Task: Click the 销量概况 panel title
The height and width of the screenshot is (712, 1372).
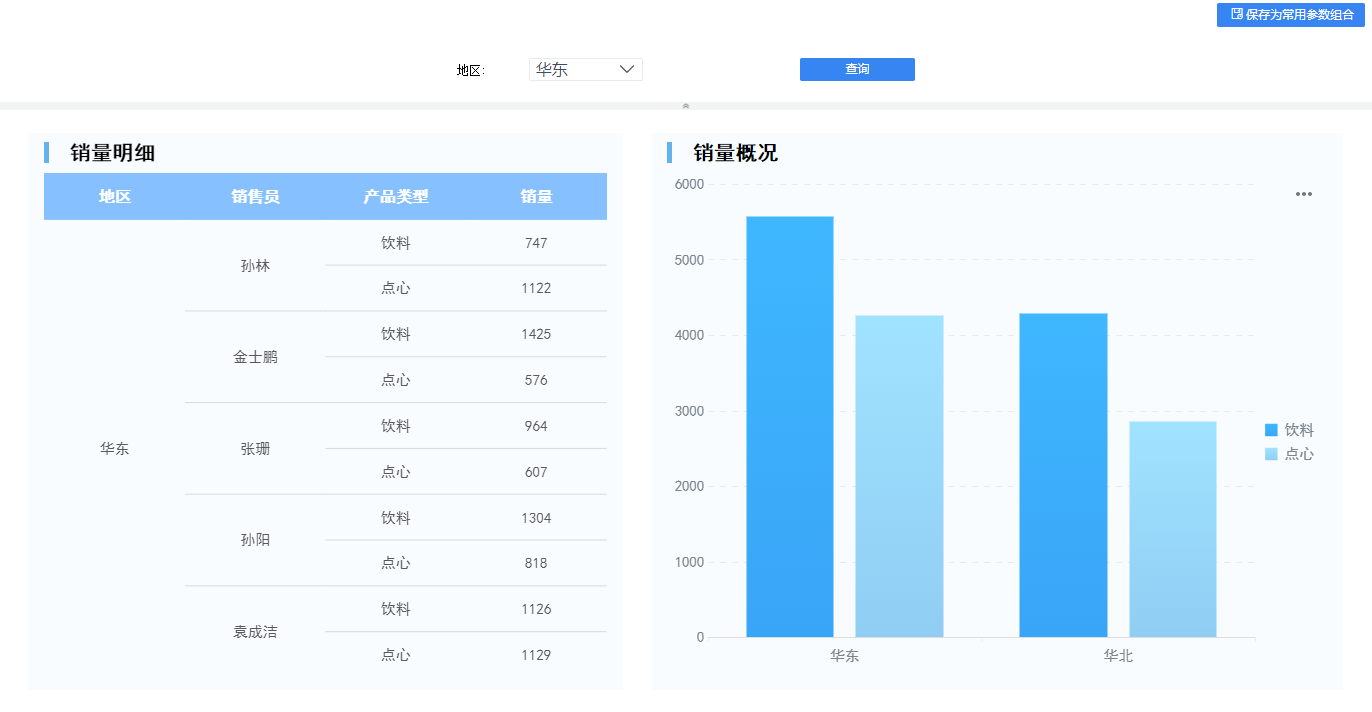Action: 735,153
